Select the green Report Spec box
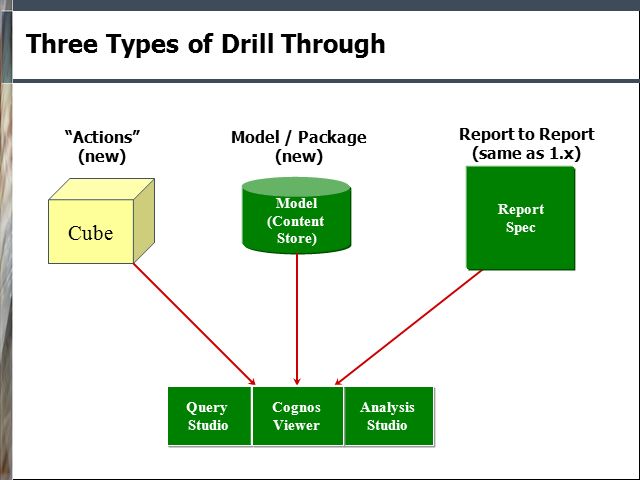The height and width of the screenshot is (480, 640). (x=521, y=218)
